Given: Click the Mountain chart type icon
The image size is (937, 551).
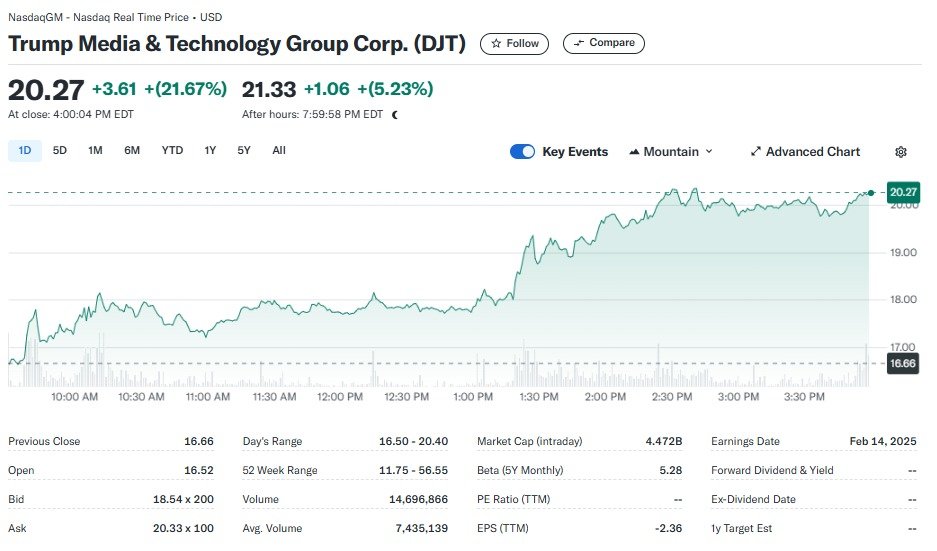Looking at the screenshot, I should click(634, 152).
